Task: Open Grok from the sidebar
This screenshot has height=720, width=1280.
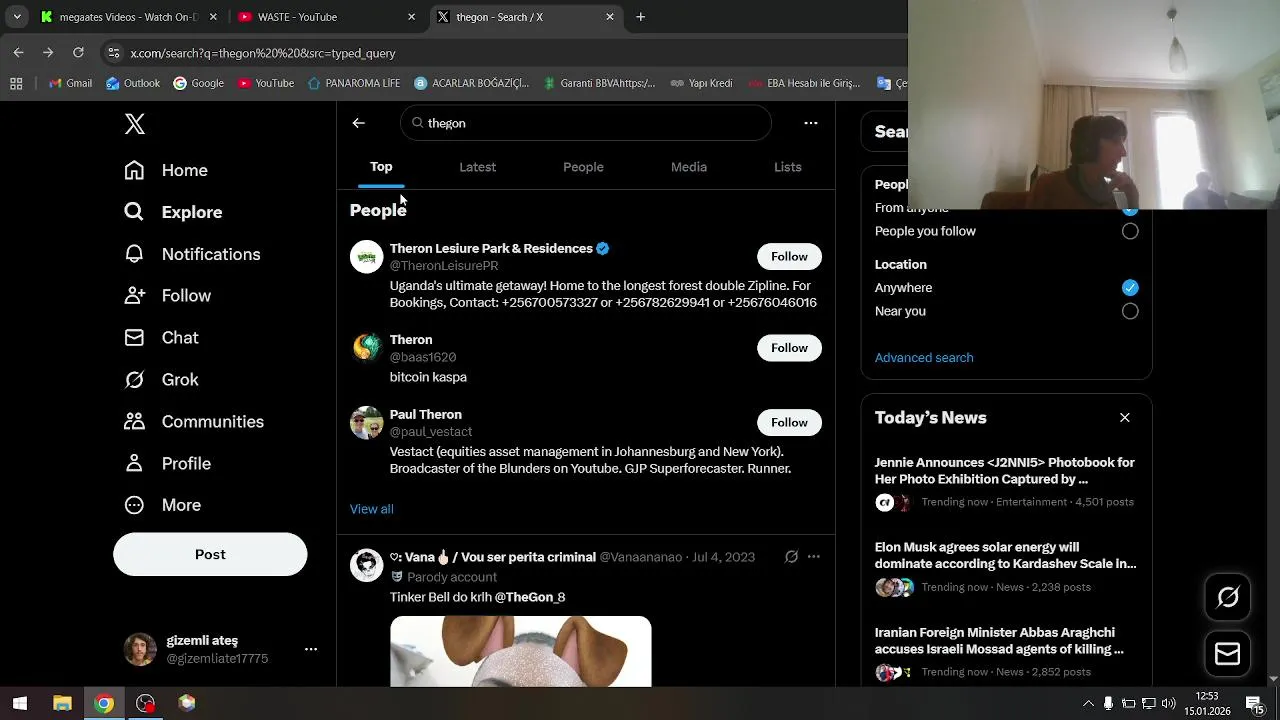Action: pos(161,380)
